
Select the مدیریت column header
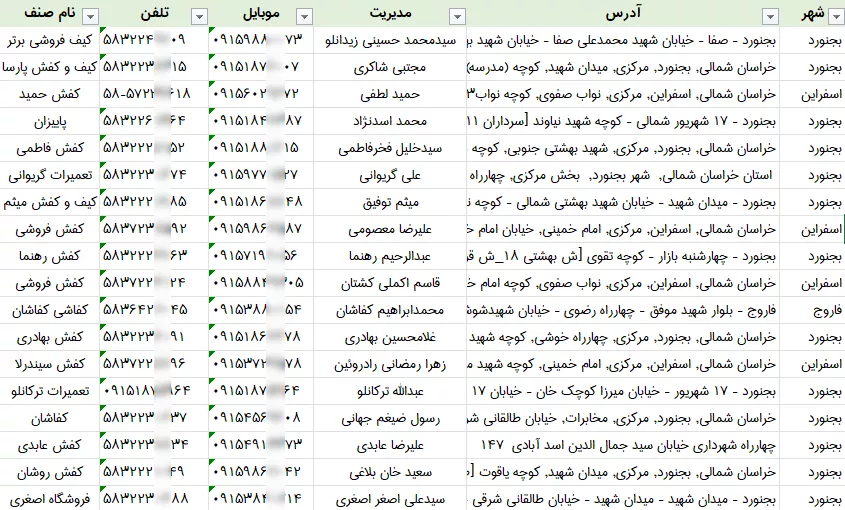[390, 13]
